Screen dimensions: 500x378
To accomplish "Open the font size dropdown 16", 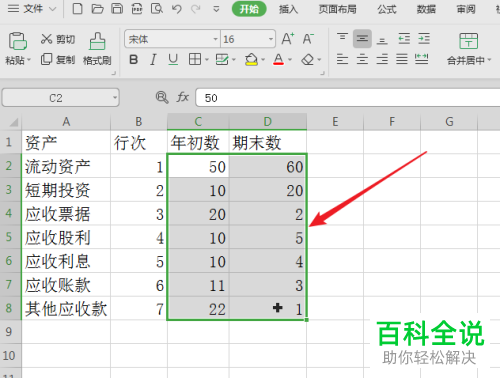I will click(271, 40).
